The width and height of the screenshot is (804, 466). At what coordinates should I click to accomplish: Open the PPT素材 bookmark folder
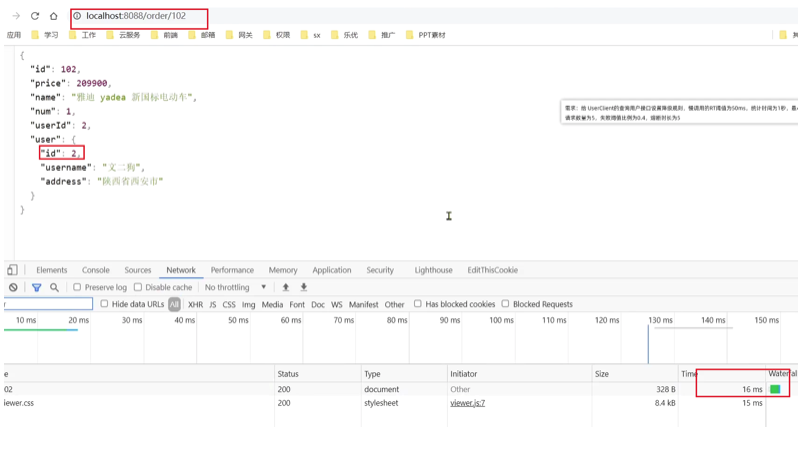[426, 35]
